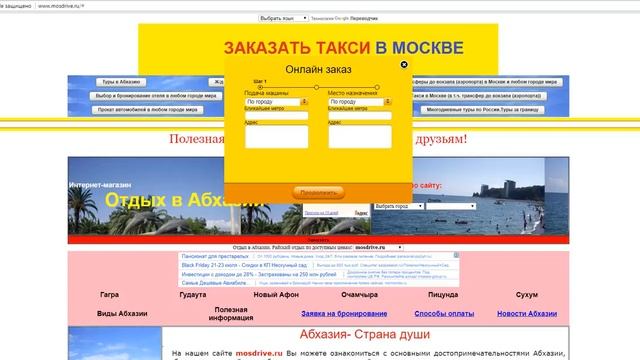Open the Пицунда menu item
This screenshot has width=640, height=360.
tap(443, 295)
